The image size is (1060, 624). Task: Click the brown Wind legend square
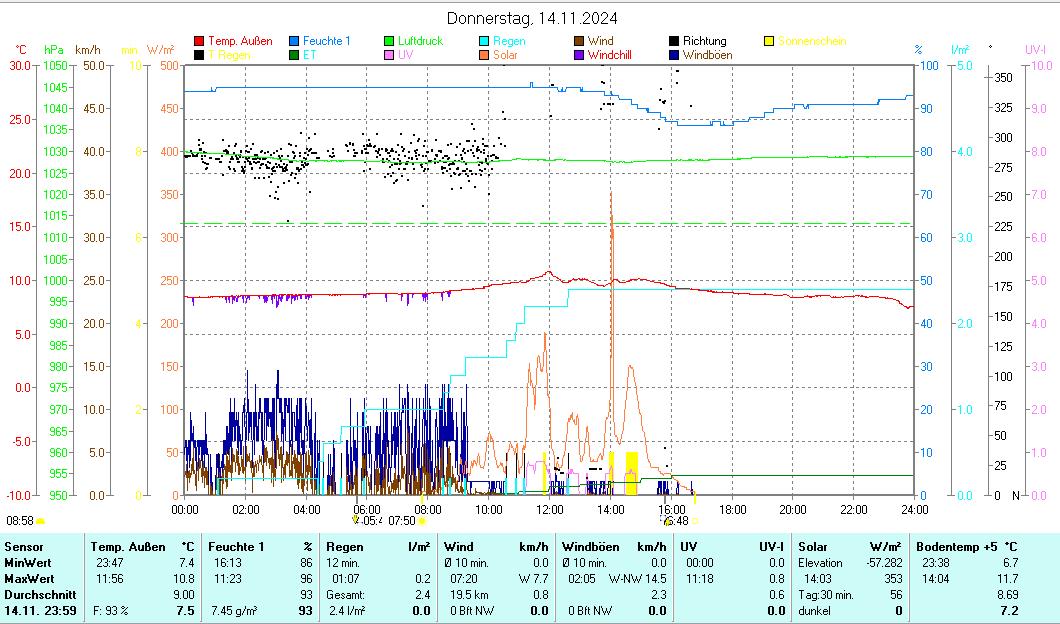click(x=579, y=42)
